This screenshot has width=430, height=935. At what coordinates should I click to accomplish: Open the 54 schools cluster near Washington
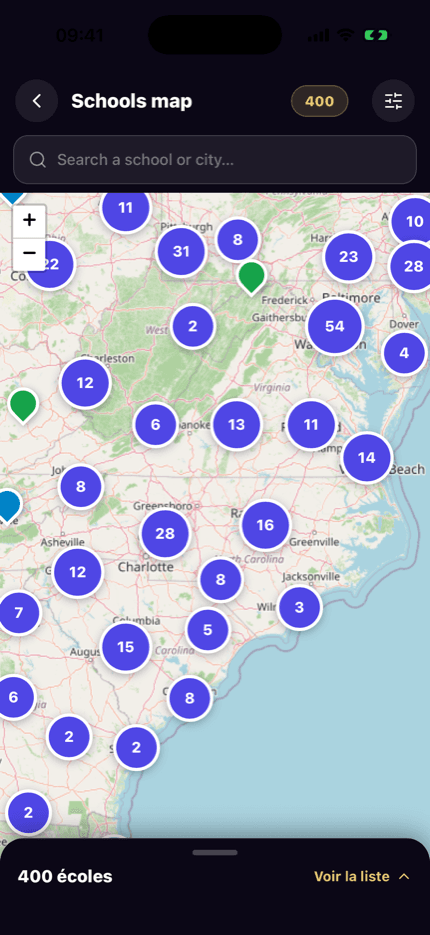pos(335,326)
